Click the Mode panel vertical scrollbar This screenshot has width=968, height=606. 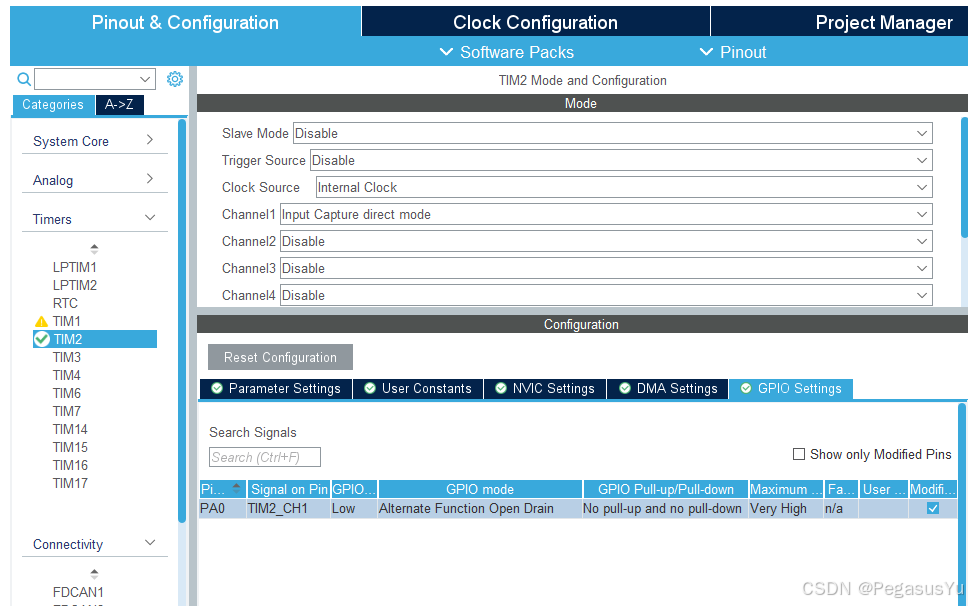(965, 178)
